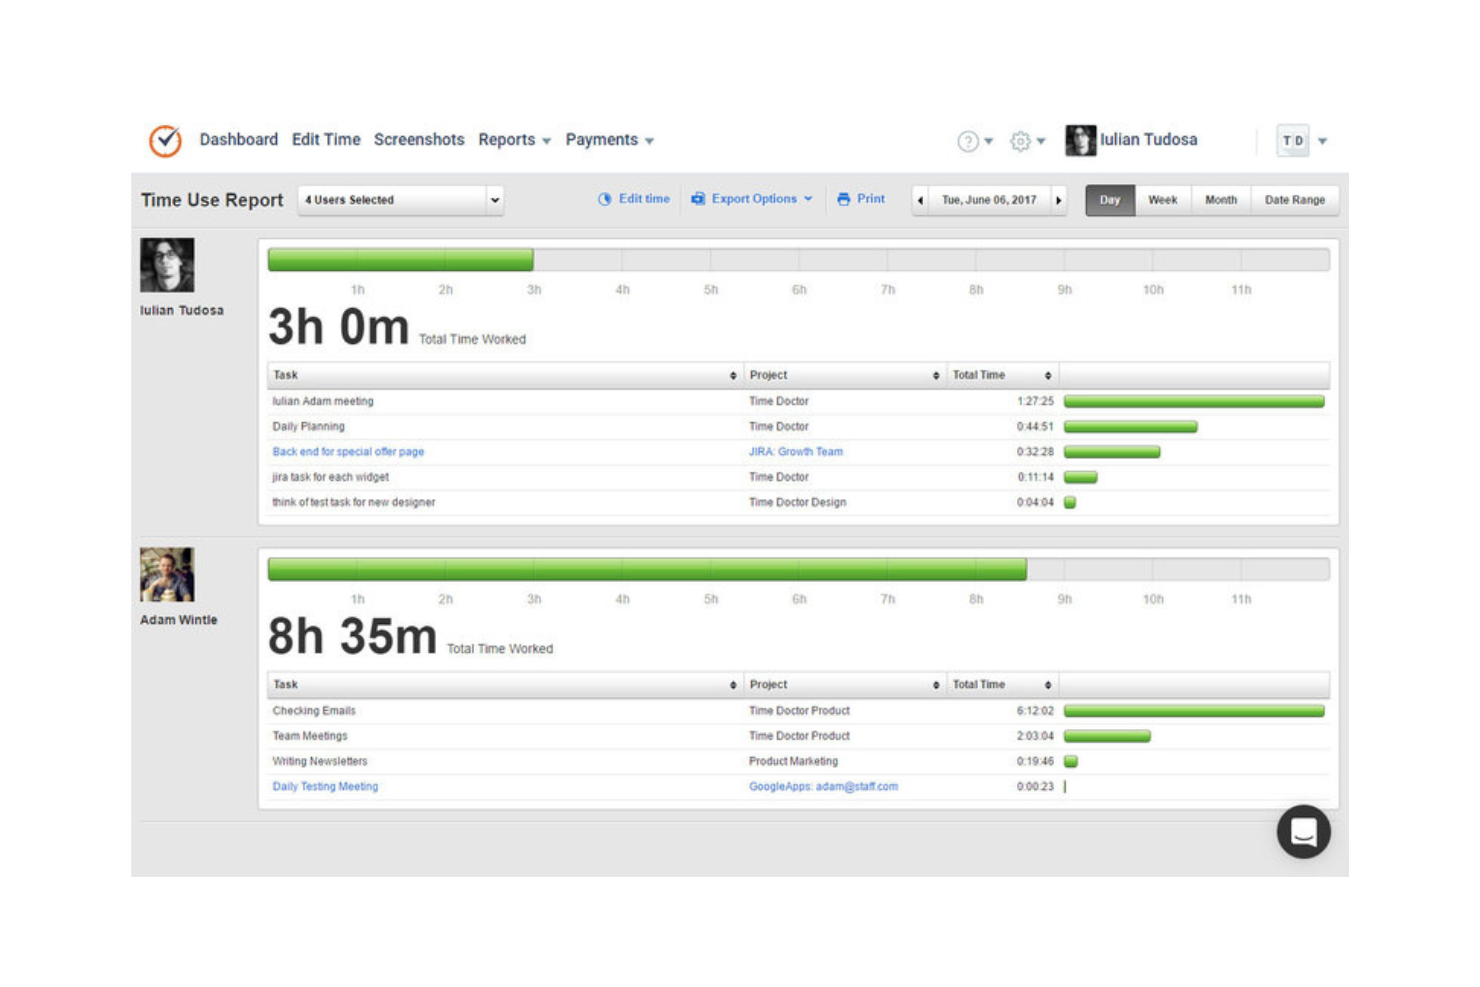Open the settings gear icon
This screenshot has height=987, width=1480.
[1020, 141]
